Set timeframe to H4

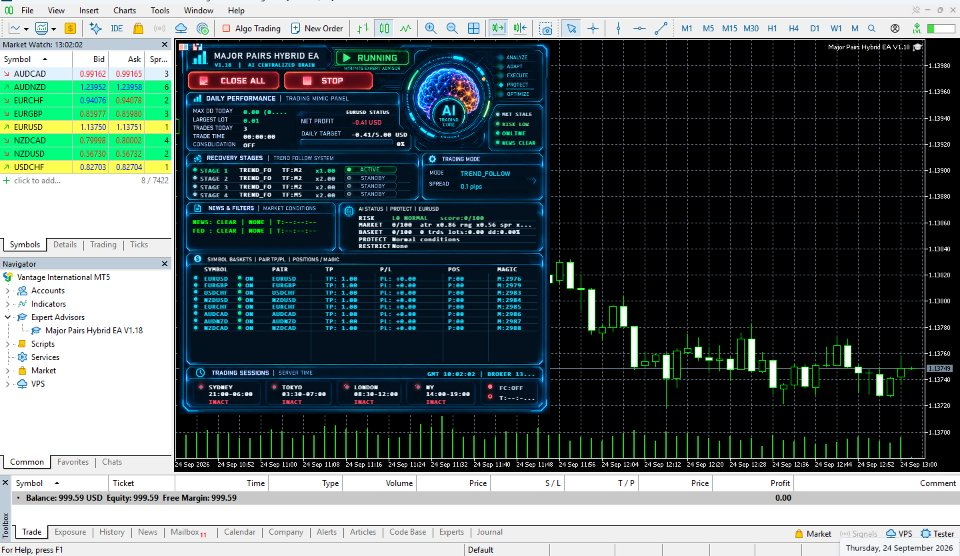coord(793,28)
